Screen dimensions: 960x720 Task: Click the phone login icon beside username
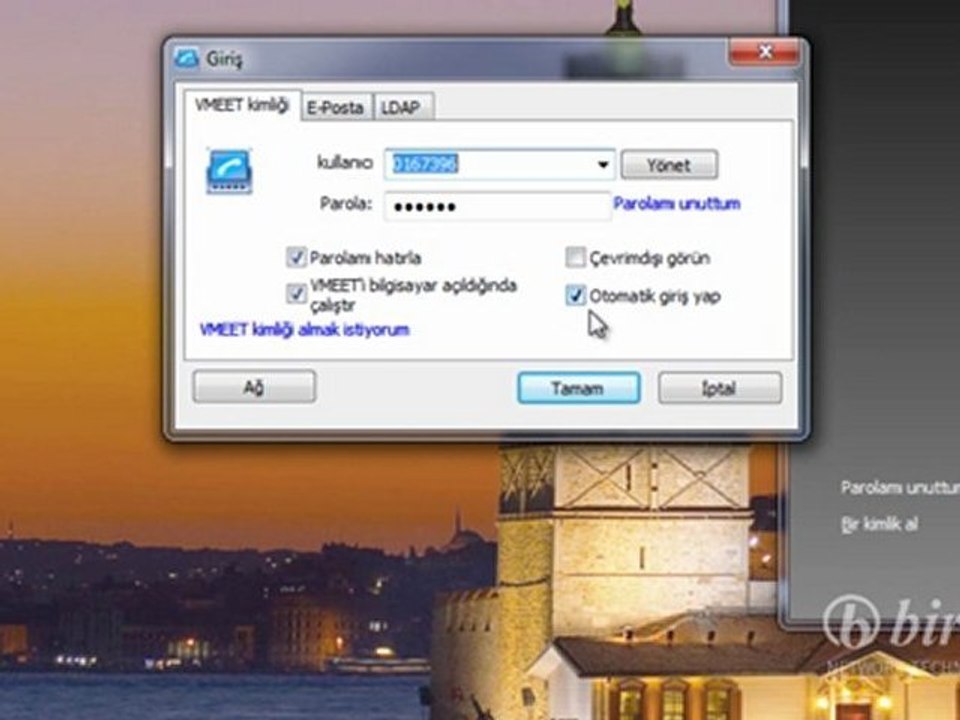(x=229, y=171)
